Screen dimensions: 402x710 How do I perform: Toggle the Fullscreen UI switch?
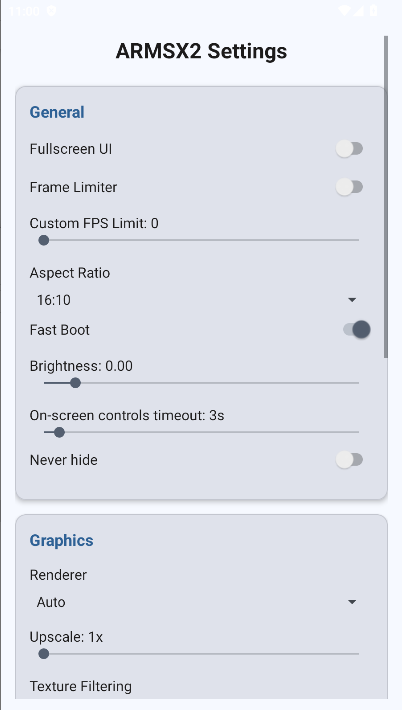point(349,149)
